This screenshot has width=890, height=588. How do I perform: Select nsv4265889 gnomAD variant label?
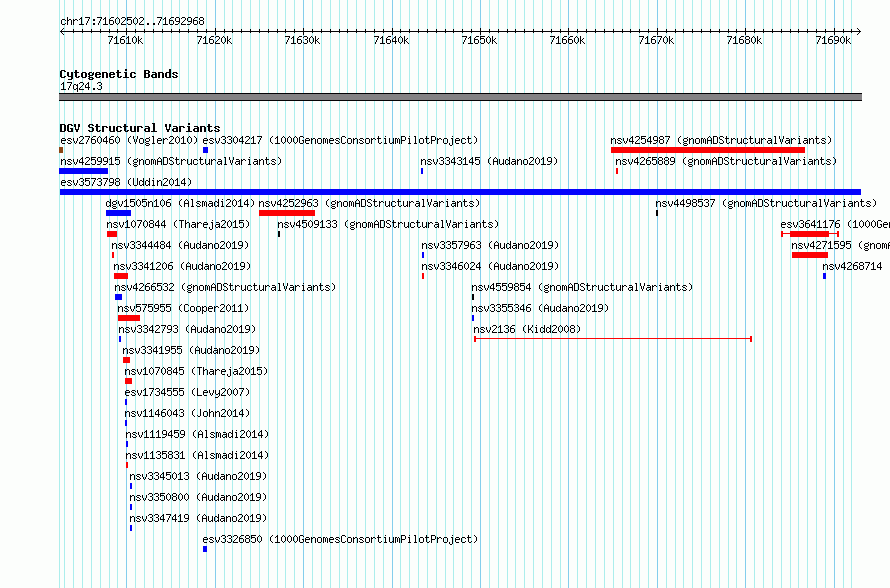point(727,161)
